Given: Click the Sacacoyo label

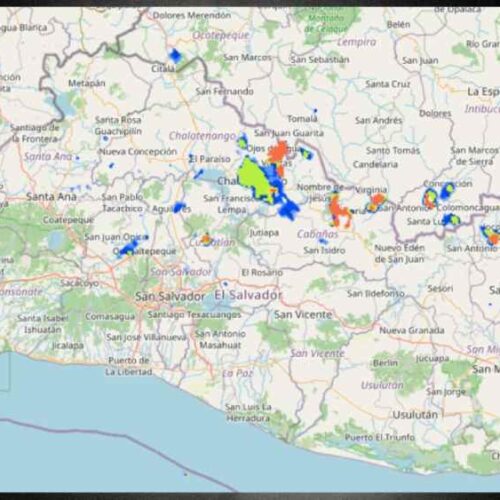Looking at the screenshot, I should click(x=79, y=283).
